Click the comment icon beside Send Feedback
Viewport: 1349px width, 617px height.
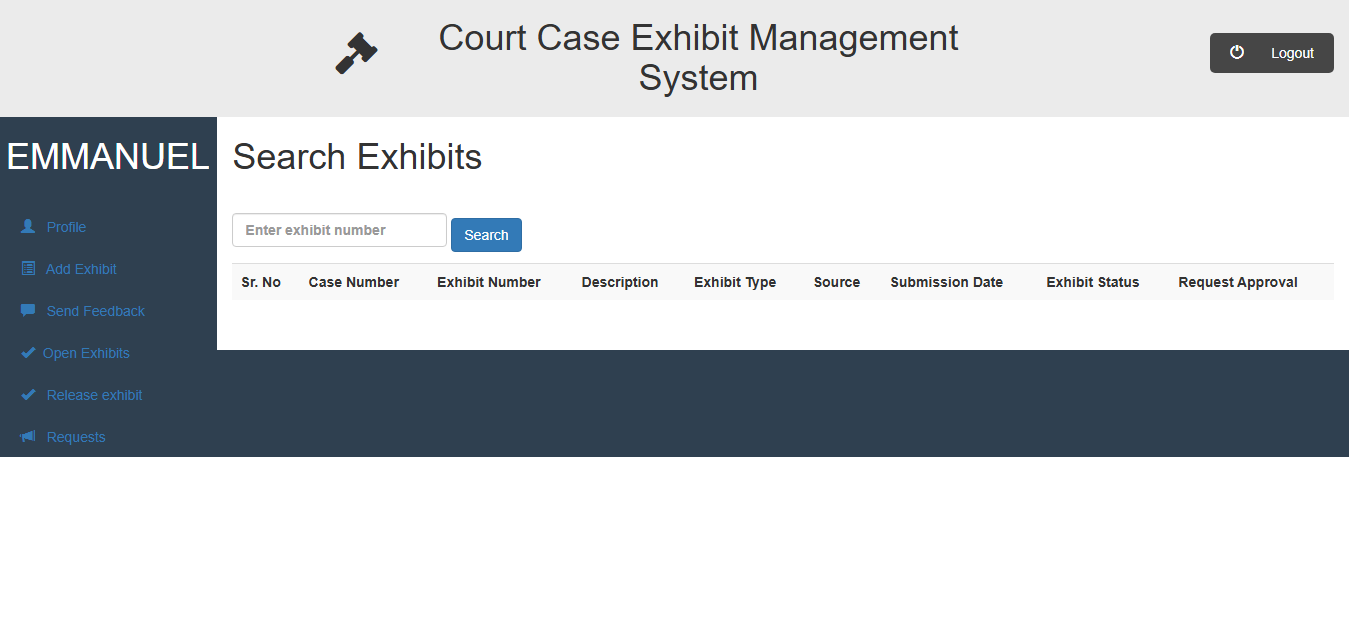pyautogui.click(x=28, y=311)
